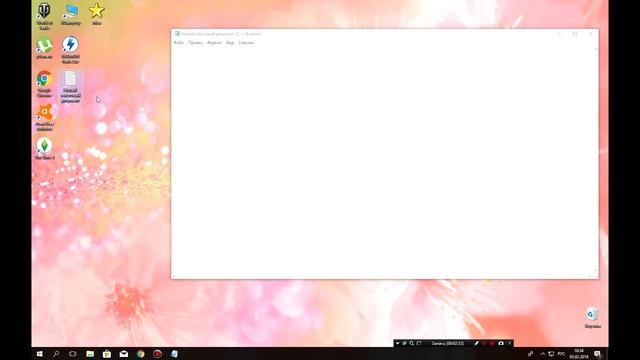640x360 pixels.
Task: Open the Windows Start menu
Action: [x=40, y=354]
